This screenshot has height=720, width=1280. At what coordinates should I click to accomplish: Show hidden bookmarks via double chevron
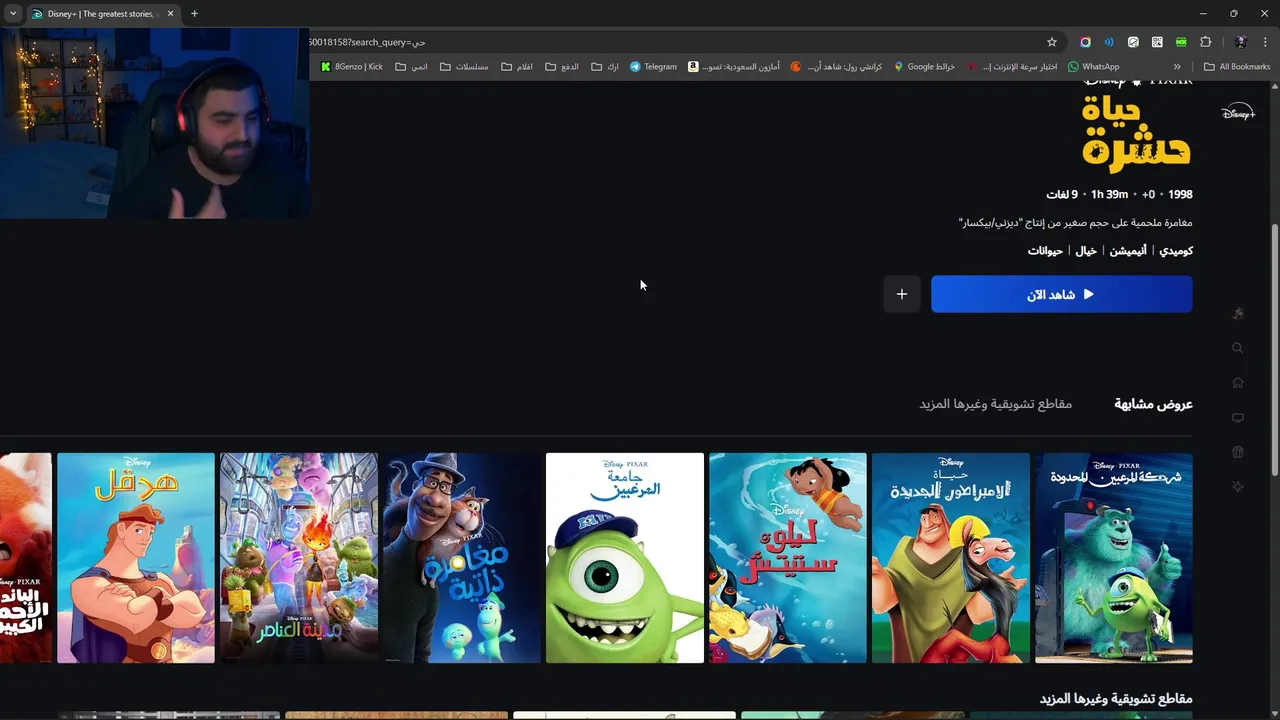(1177, 67)
